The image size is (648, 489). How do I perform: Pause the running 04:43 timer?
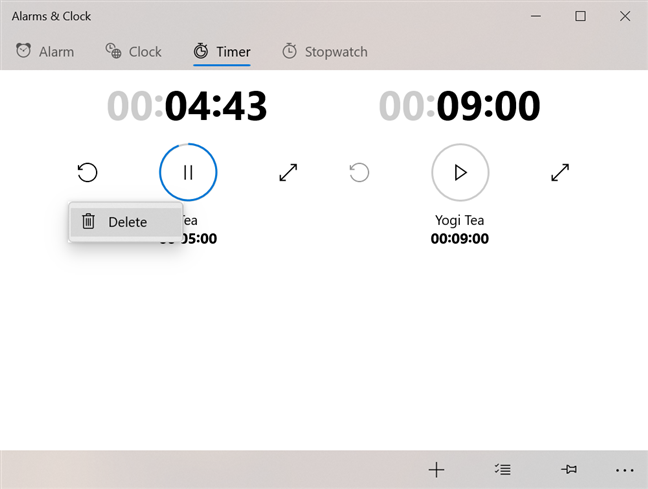click(x=188, y=172)
